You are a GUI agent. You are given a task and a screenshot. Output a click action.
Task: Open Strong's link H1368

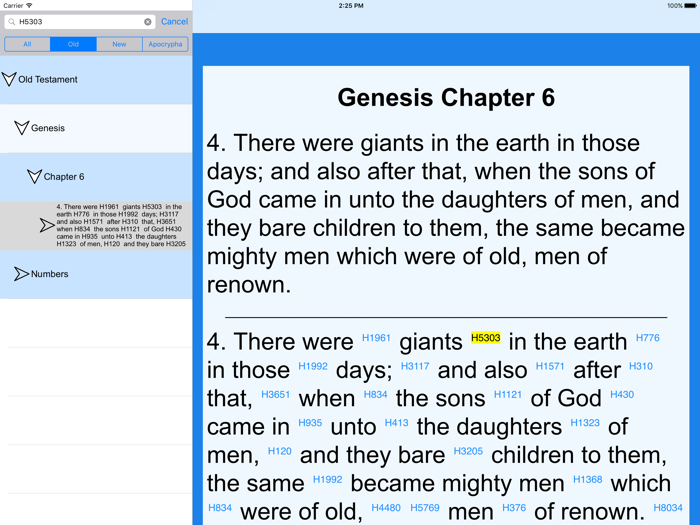tap(588, 479)
